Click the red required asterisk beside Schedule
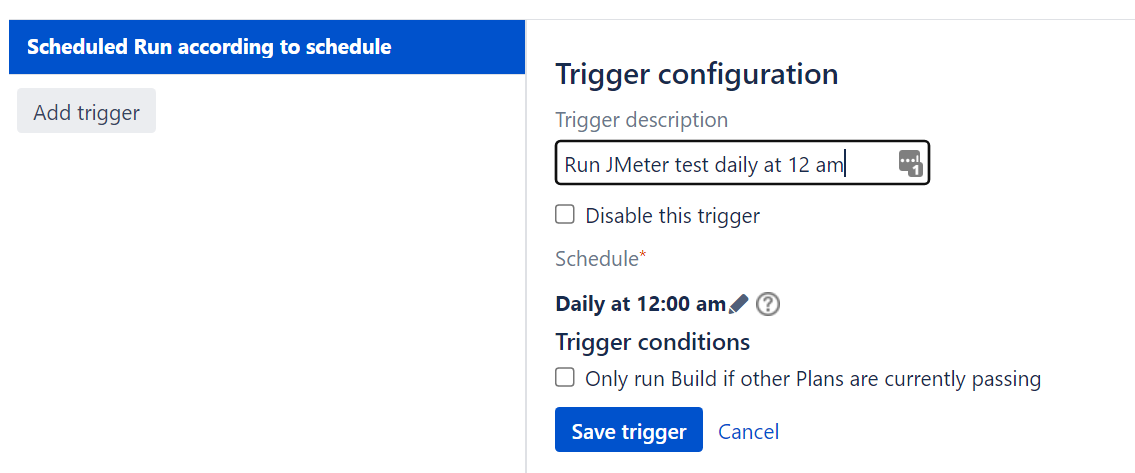This screenshot has height=473, width=1135. pyautogui.click(x=642, y=254)
